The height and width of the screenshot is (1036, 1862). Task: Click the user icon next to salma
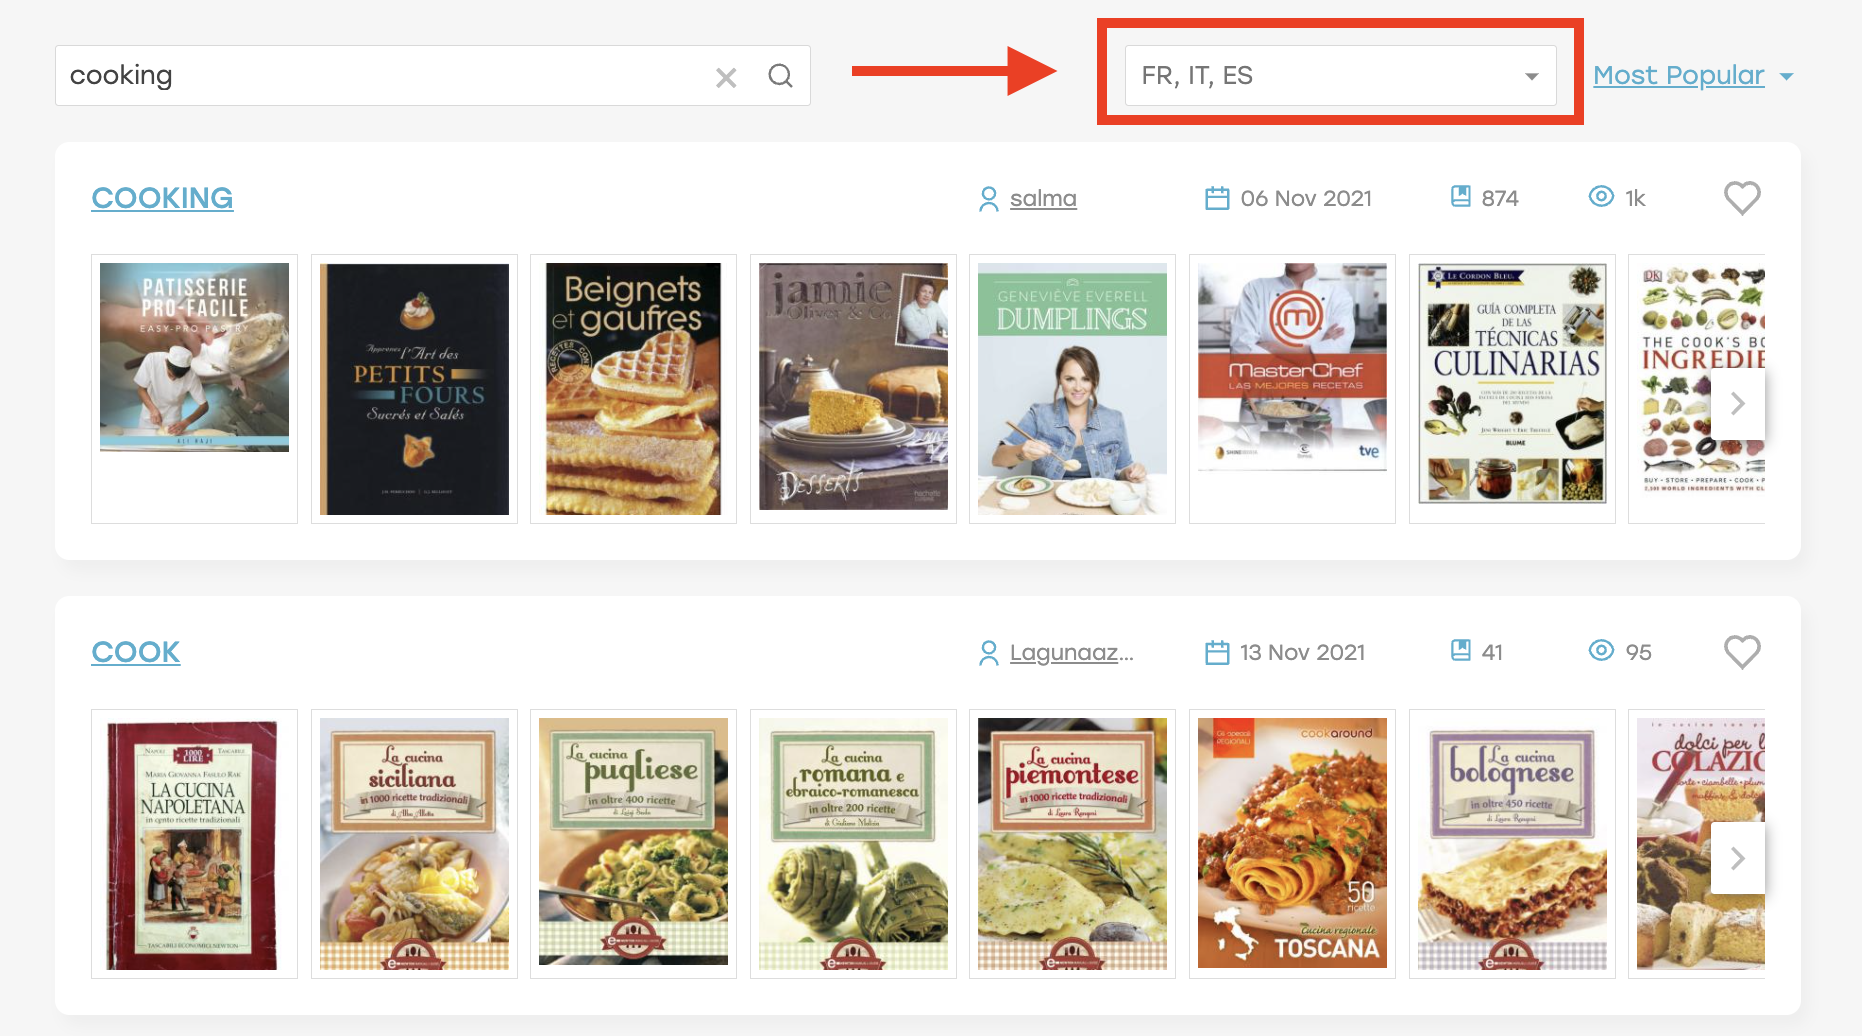[988, 198]
